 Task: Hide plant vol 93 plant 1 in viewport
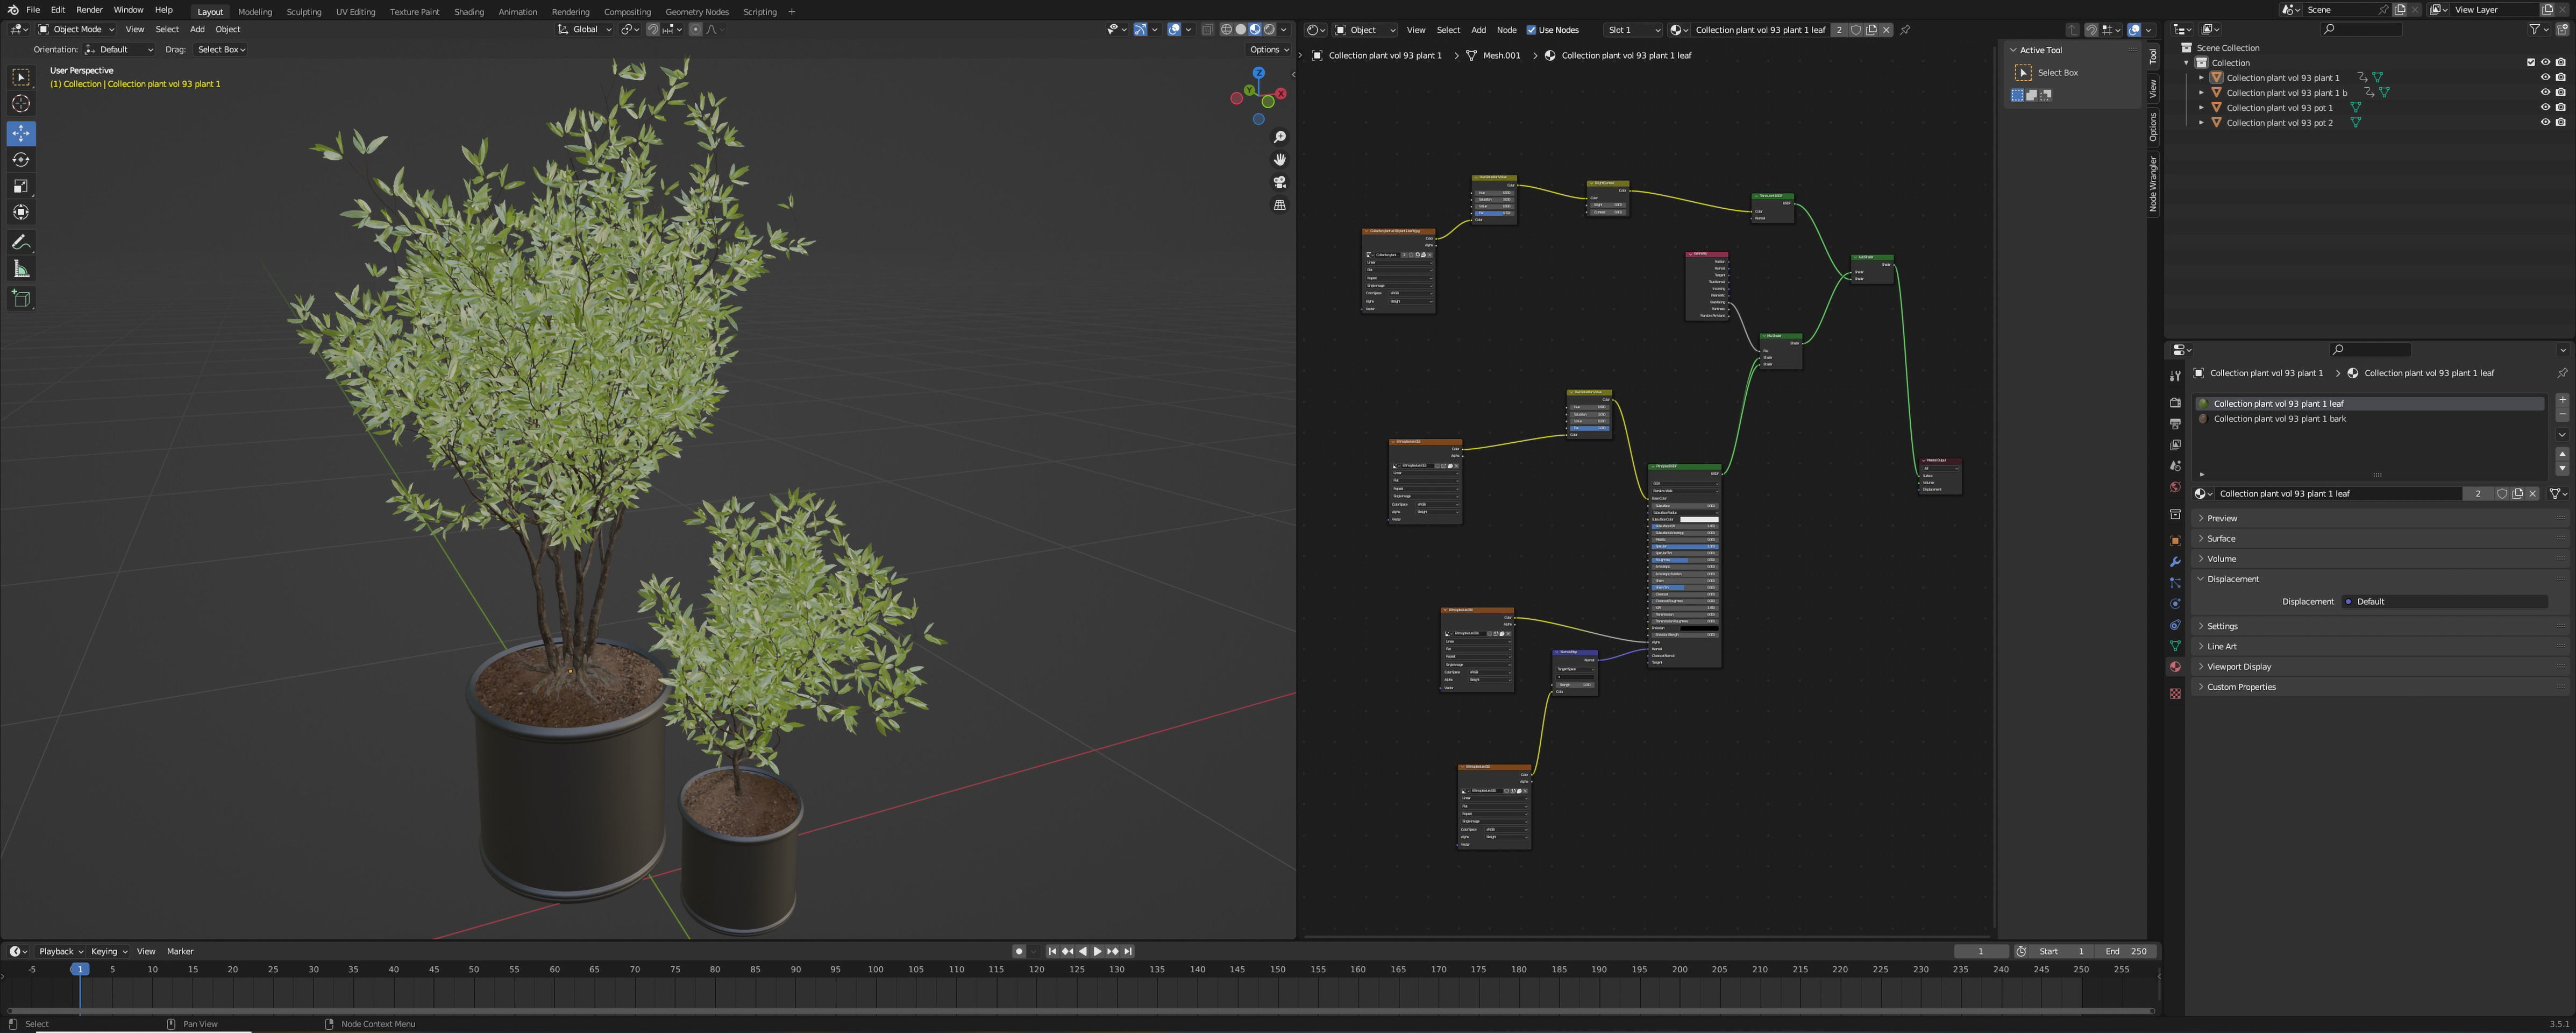tap(2545, 77)
